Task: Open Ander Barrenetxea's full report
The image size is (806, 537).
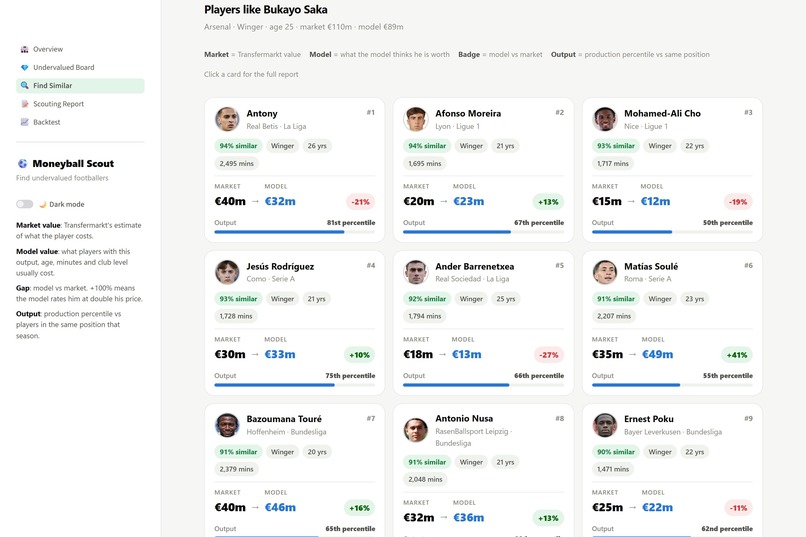Action: click(x=474, y=267)
